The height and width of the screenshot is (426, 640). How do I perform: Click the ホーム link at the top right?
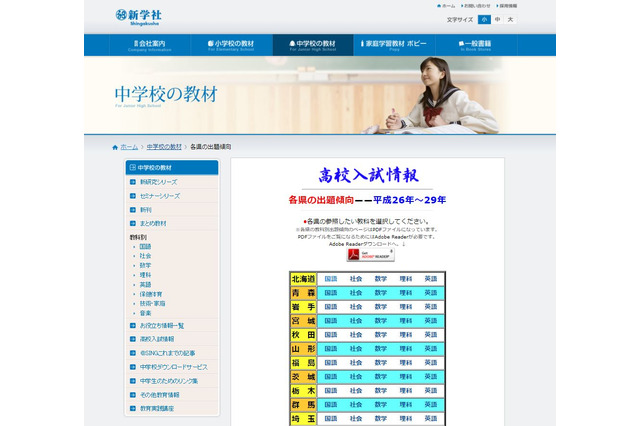(x=446, y=6)
